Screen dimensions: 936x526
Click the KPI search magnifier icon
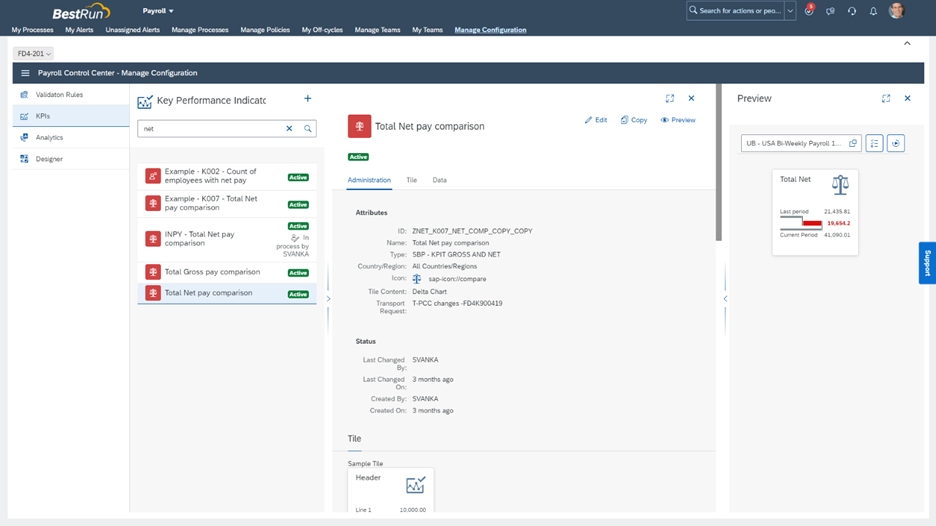point(308,129)
